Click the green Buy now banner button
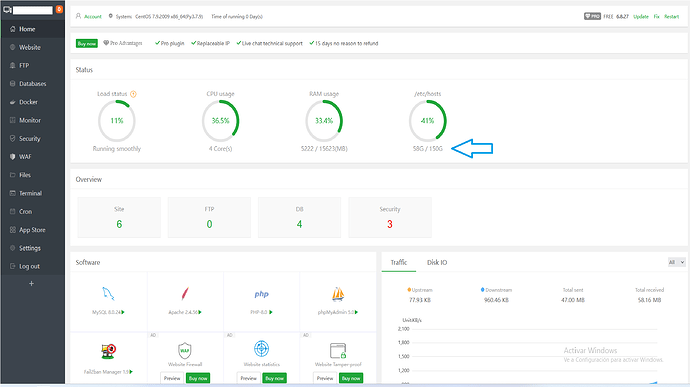This screenshot has width=690, height=388. coord(87,44)
